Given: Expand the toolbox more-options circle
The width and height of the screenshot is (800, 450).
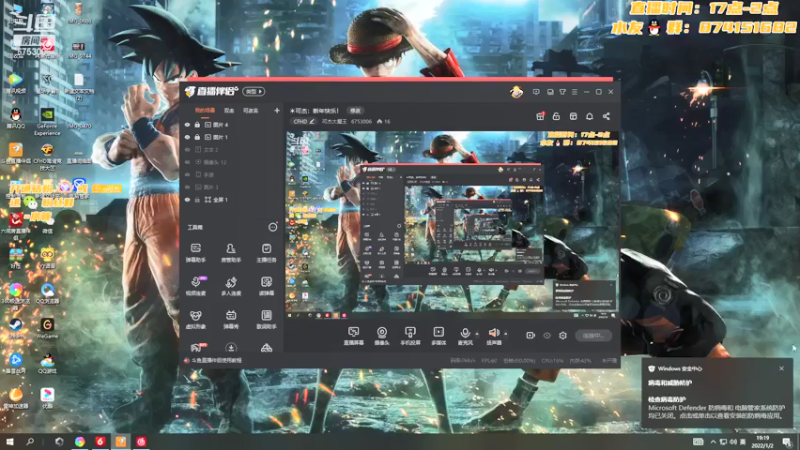Looking at the screenshot, I should (273, 227).
